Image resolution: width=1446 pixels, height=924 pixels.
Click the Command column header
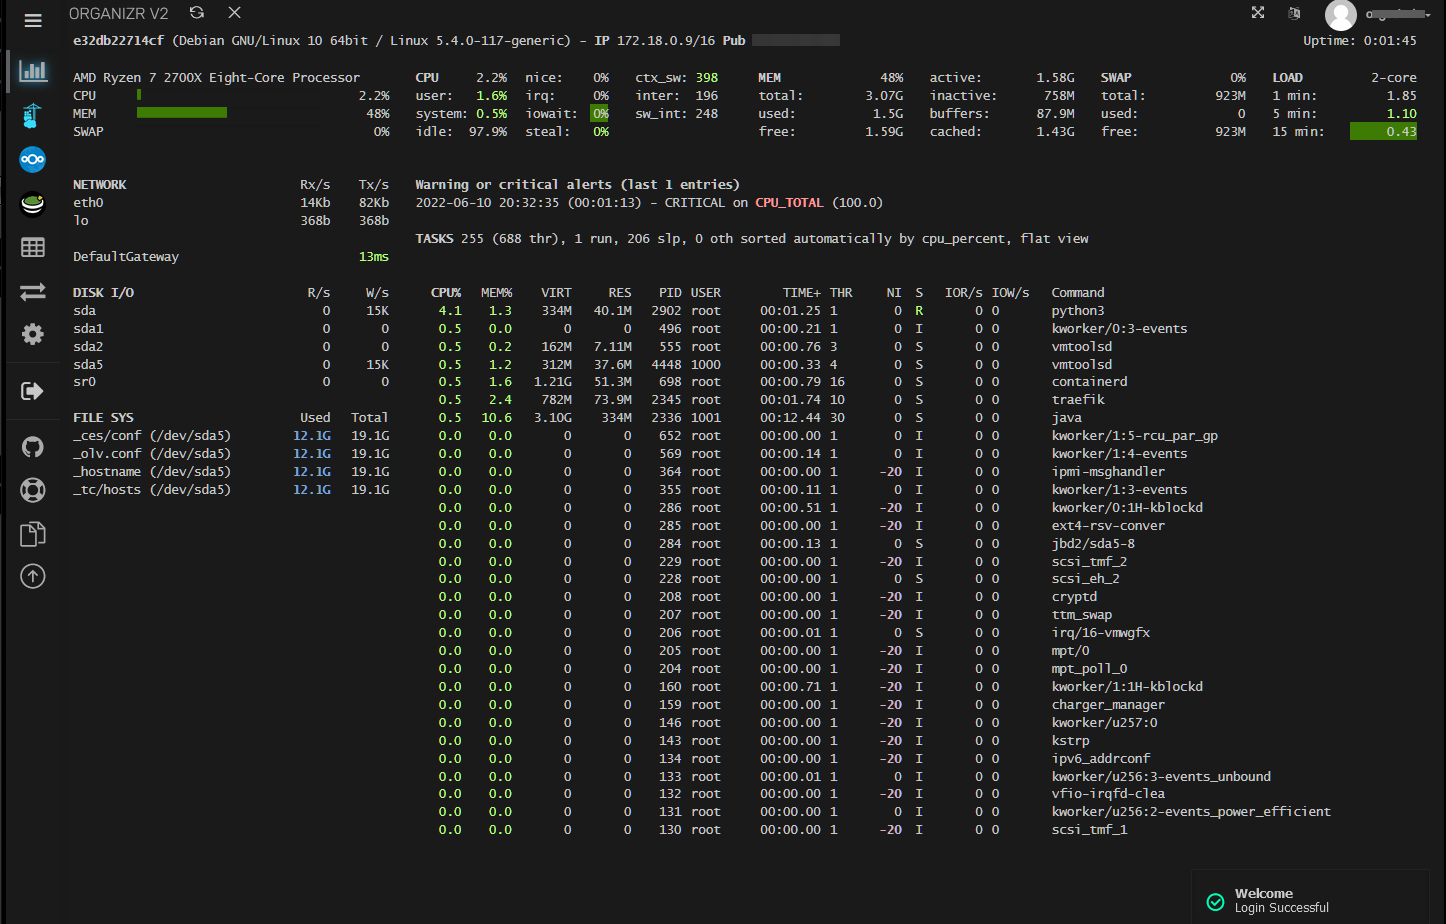[1078, 293]
